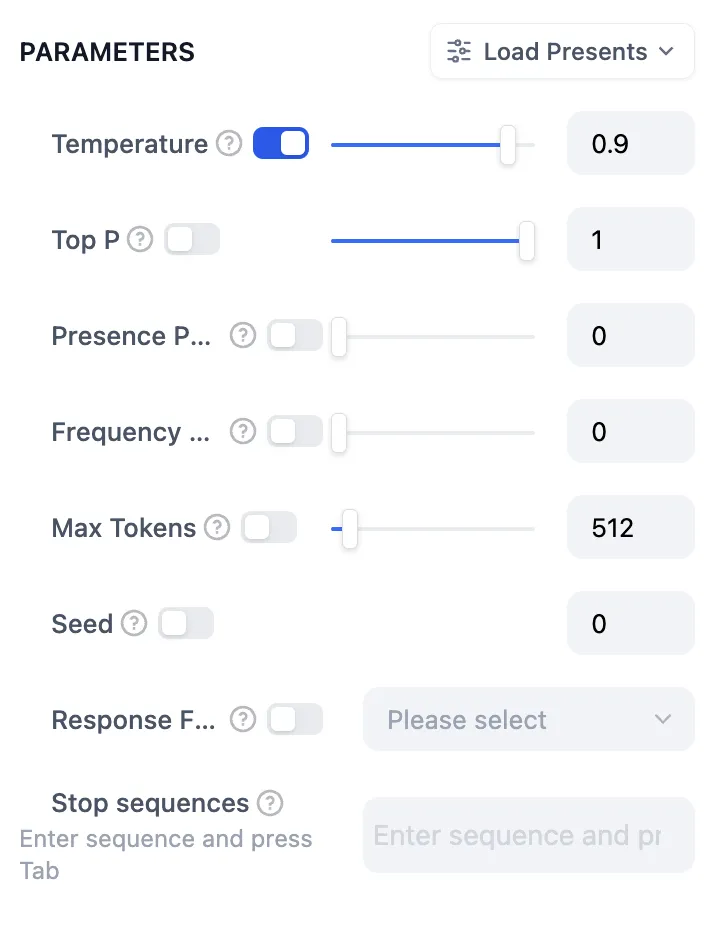Enable the Response Format toggle
The image size is (726, 946).
coord(295,720)
